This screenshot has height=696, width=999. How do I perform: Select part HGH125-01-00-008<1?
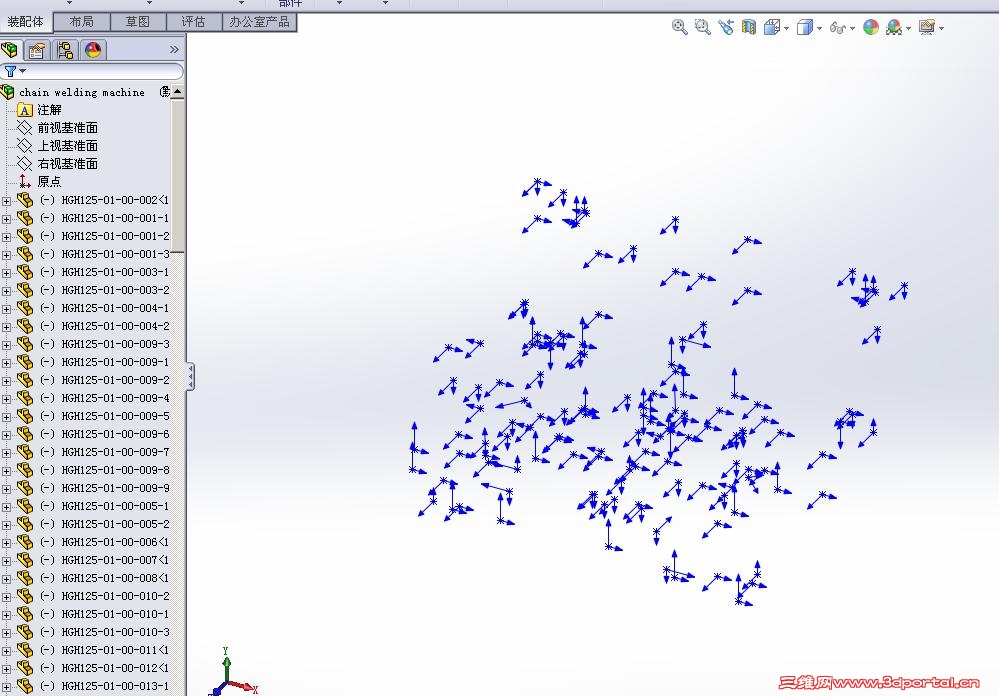click(104, 577)
